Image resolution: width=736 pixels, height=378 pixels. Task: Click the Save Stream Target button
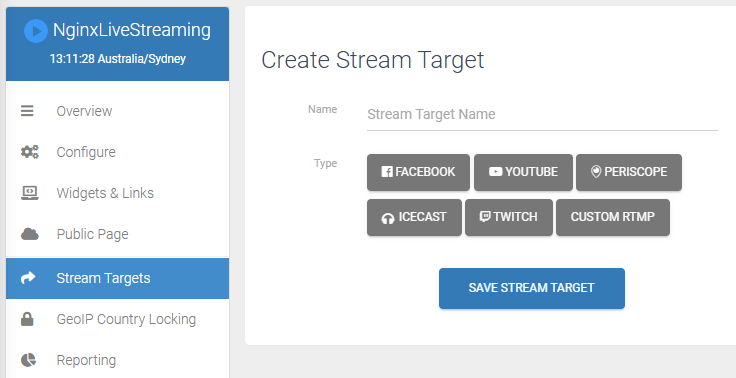pyautogui.click(x=532, y=288)
